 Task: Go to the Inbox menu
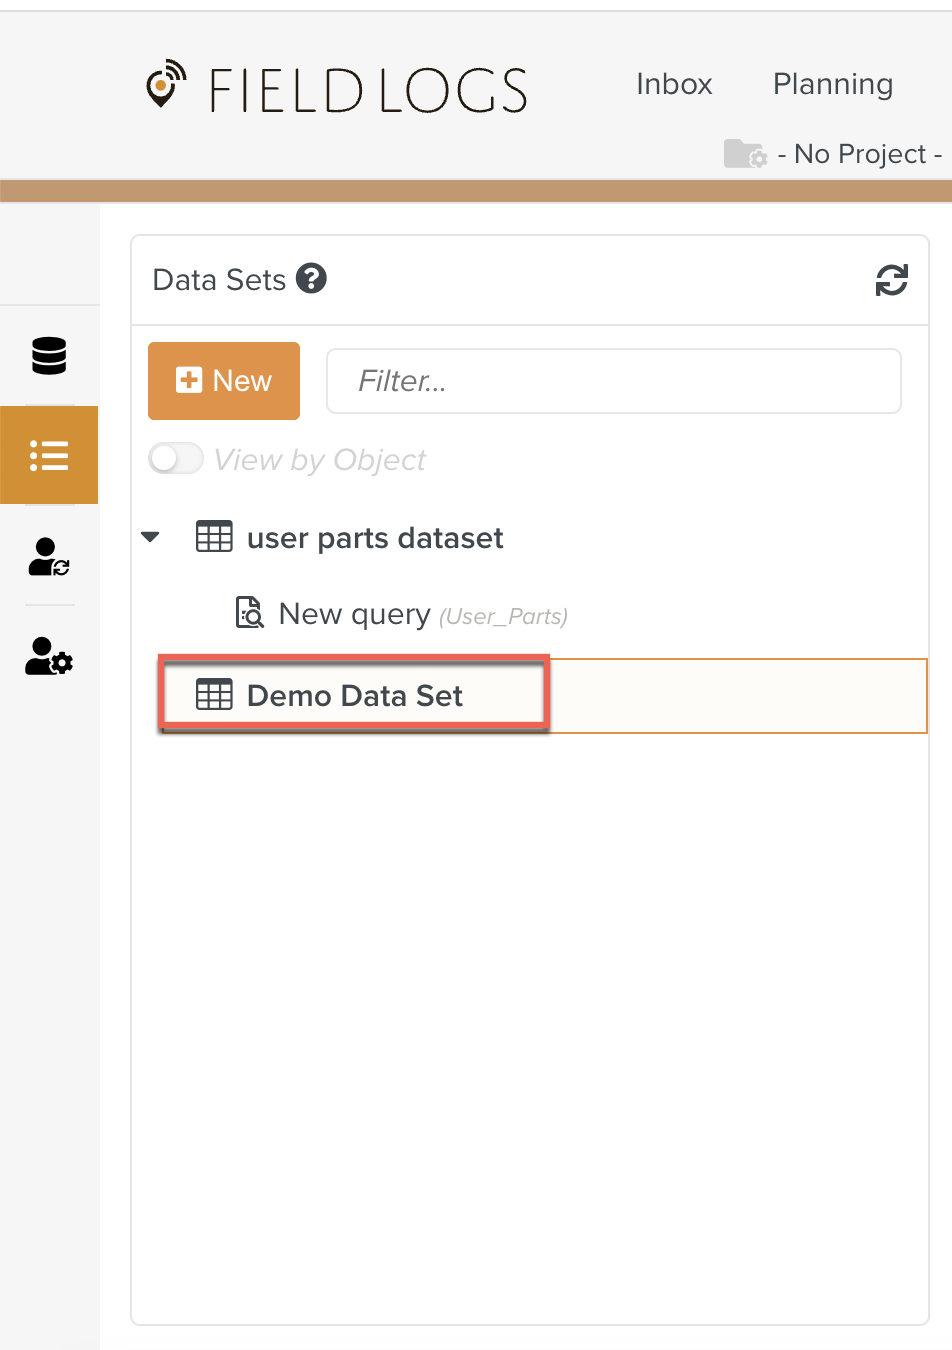click(x=674, y=84)
